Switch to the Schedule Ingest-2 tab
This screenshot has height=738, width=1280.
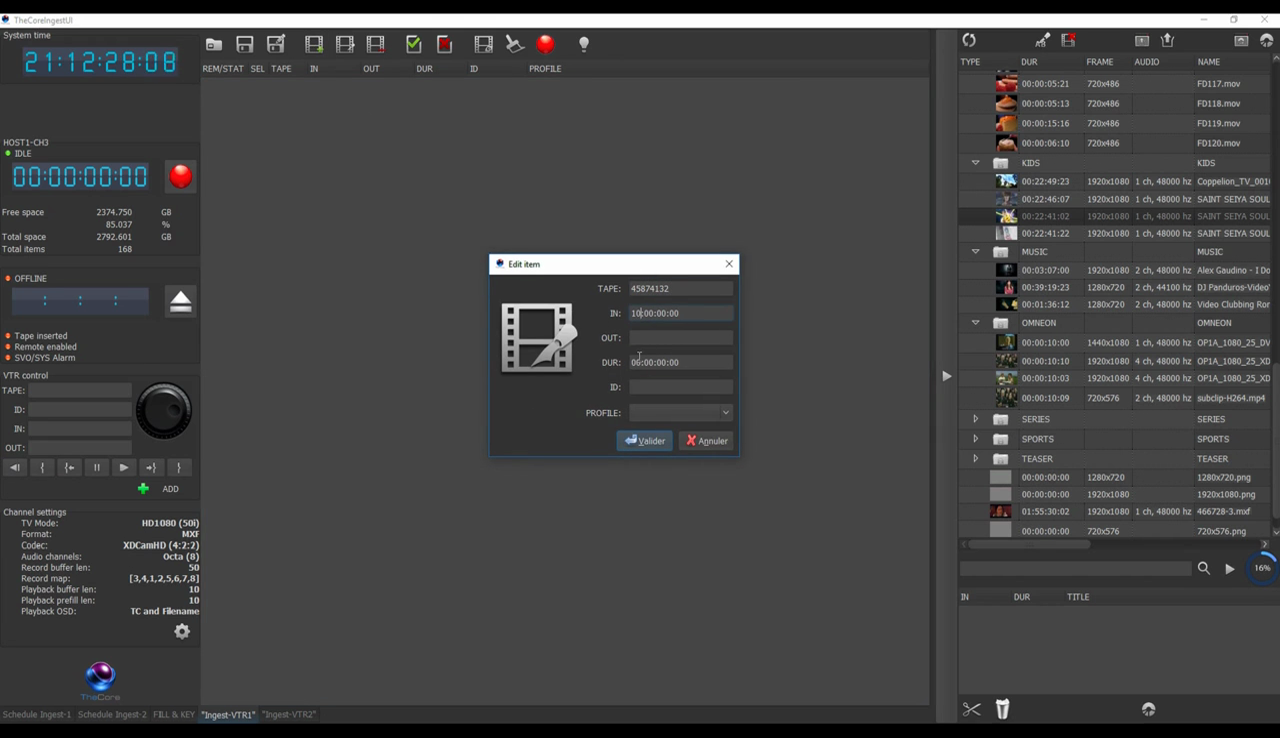(x=112, y=715)
